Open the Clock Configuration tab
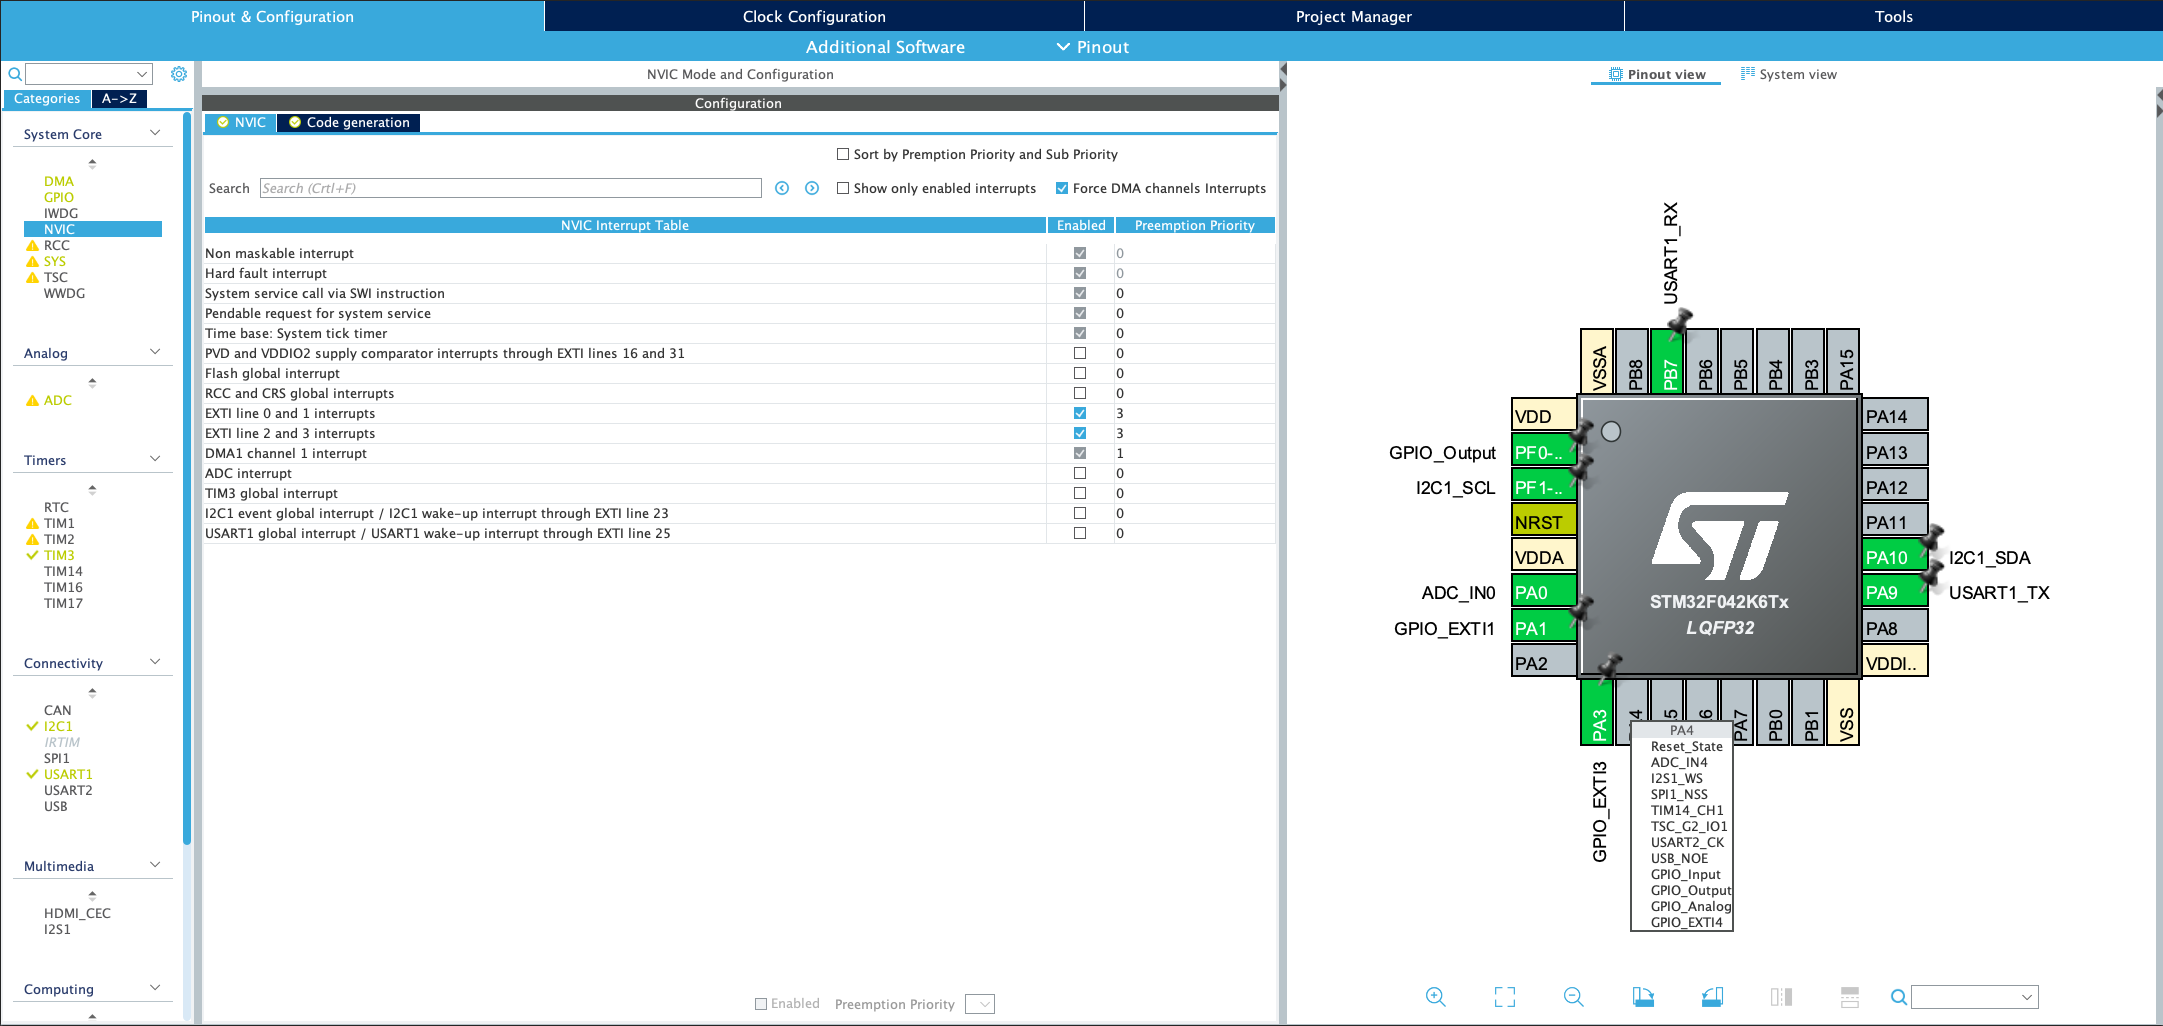Screen dimensions: 2163x1026 pos(814,16)
